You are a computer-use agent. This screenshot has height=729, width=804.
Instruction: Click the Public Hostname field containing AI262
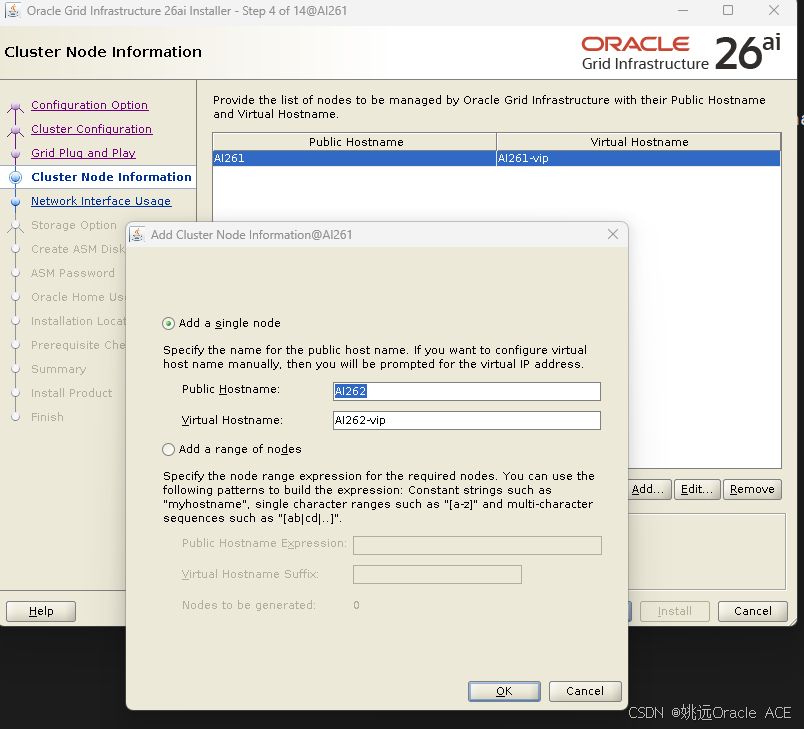point(467,391)
